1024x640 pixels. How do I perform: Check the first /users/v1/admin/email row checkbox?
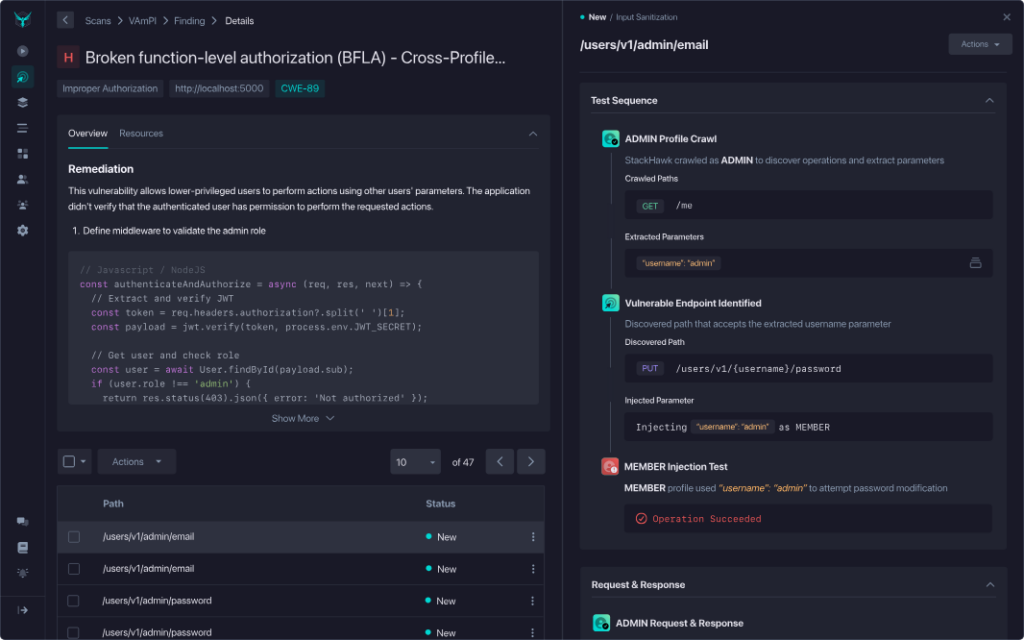pyautogui.click(x=73, y=536)
